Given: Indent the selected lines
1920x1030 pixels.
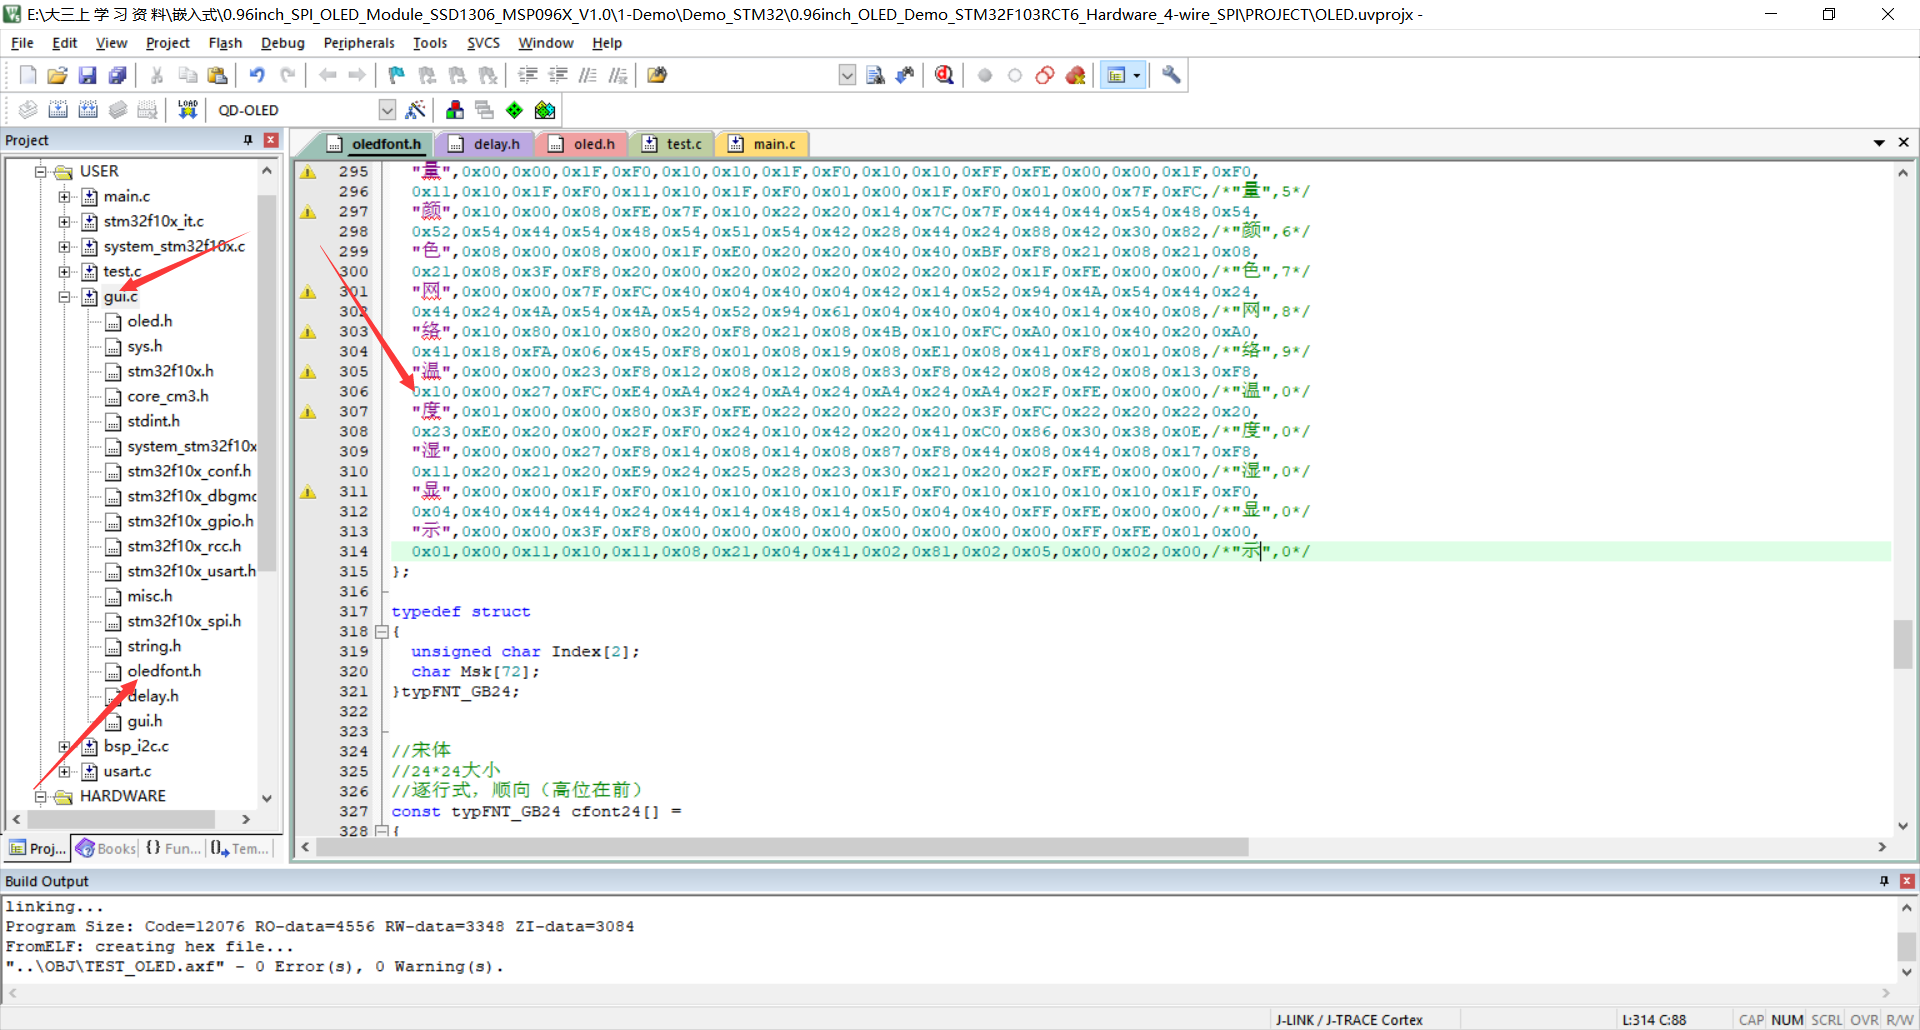Looking at the screenshot, I should 528,75.
